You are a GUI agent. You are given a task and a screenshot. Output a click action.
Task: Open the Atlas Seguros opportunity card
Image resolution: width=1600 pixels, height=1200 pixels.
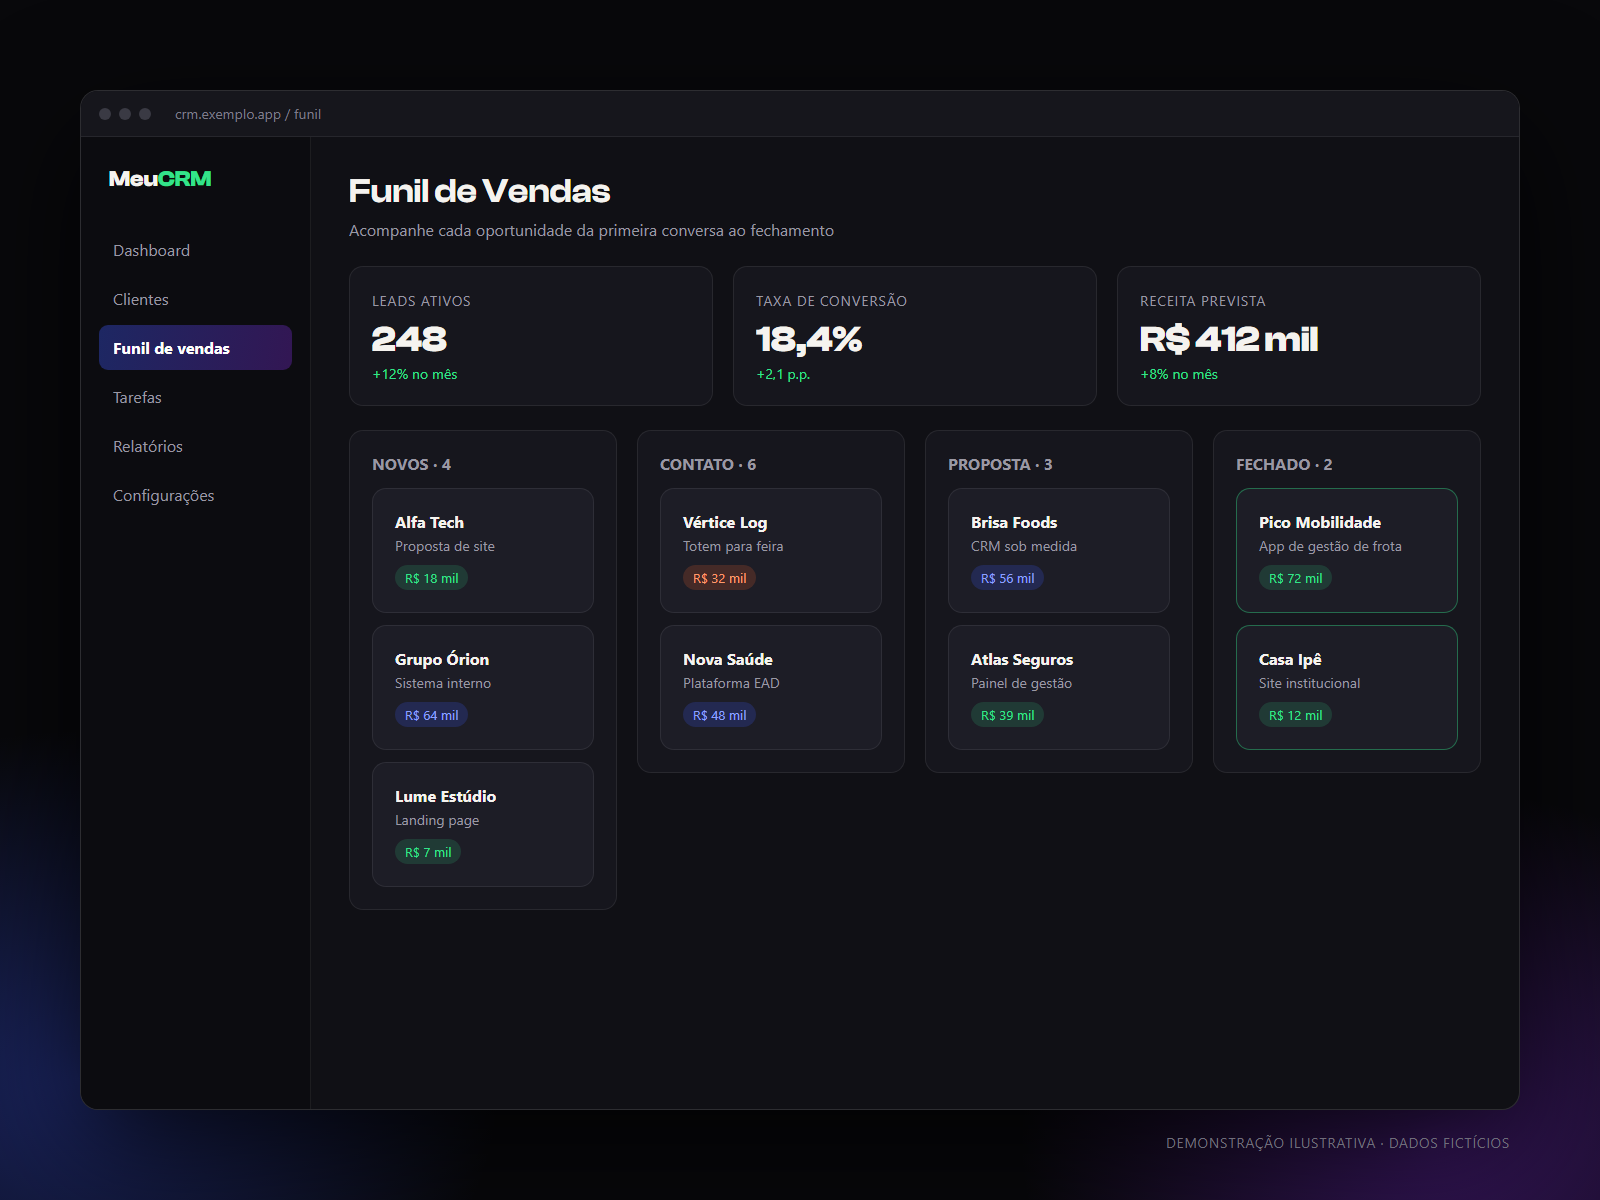point(1059,687)
